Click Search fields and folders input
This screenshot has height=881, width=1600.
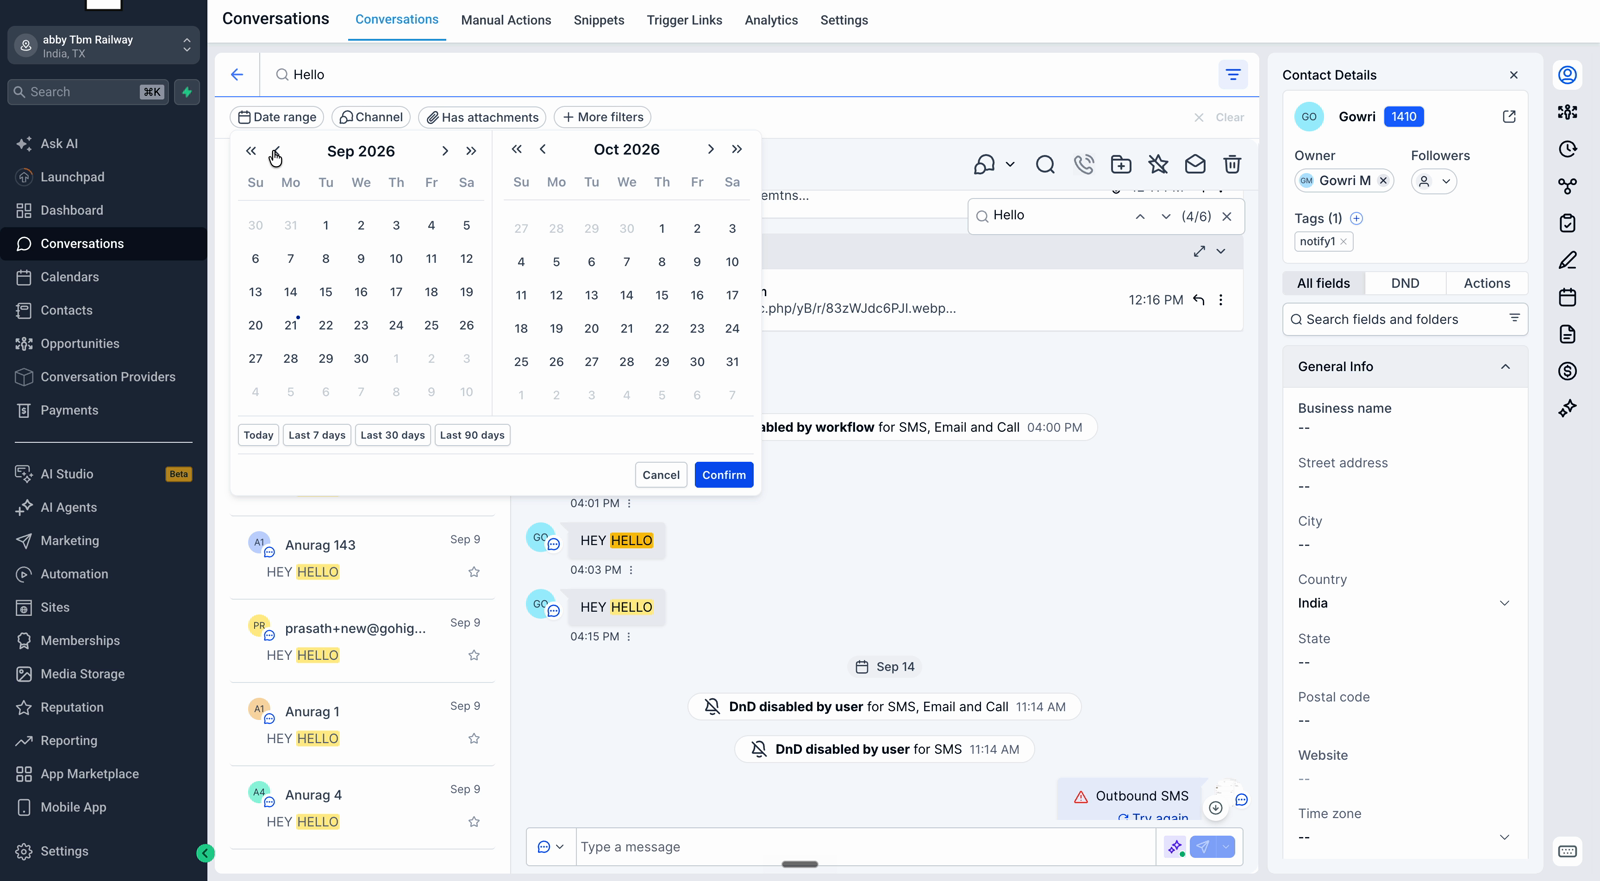tap(1404, 319)
